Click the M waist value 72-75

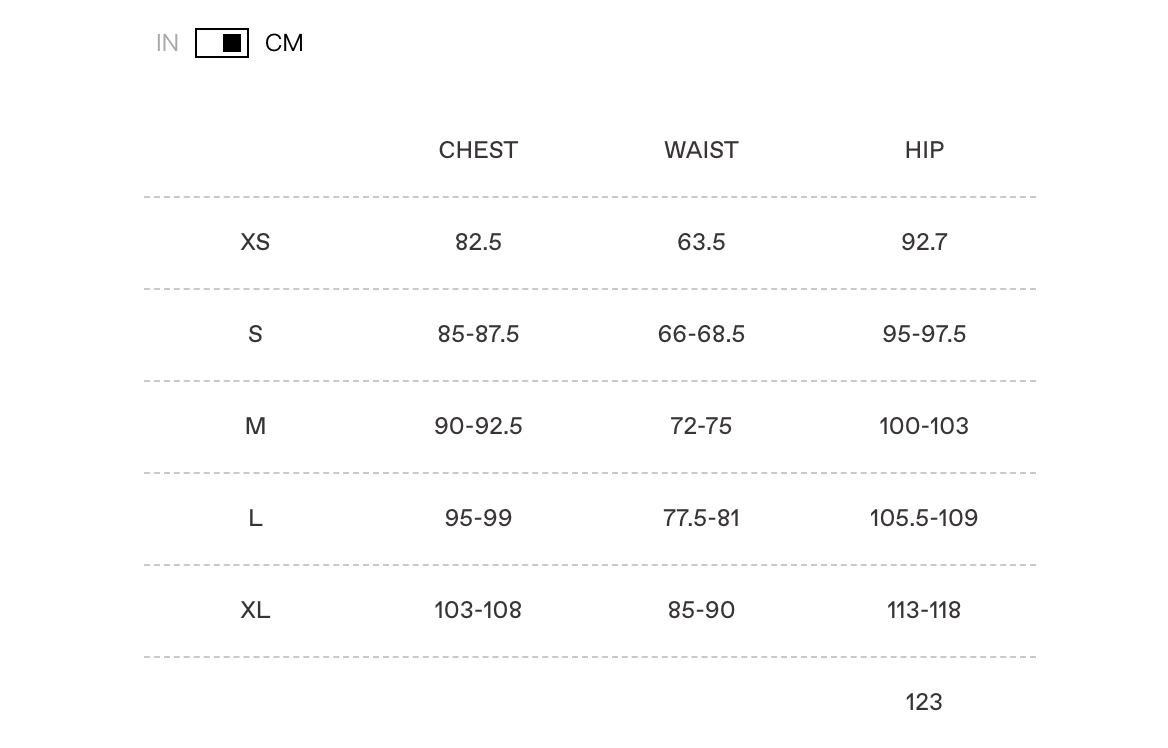coord(701,426)
